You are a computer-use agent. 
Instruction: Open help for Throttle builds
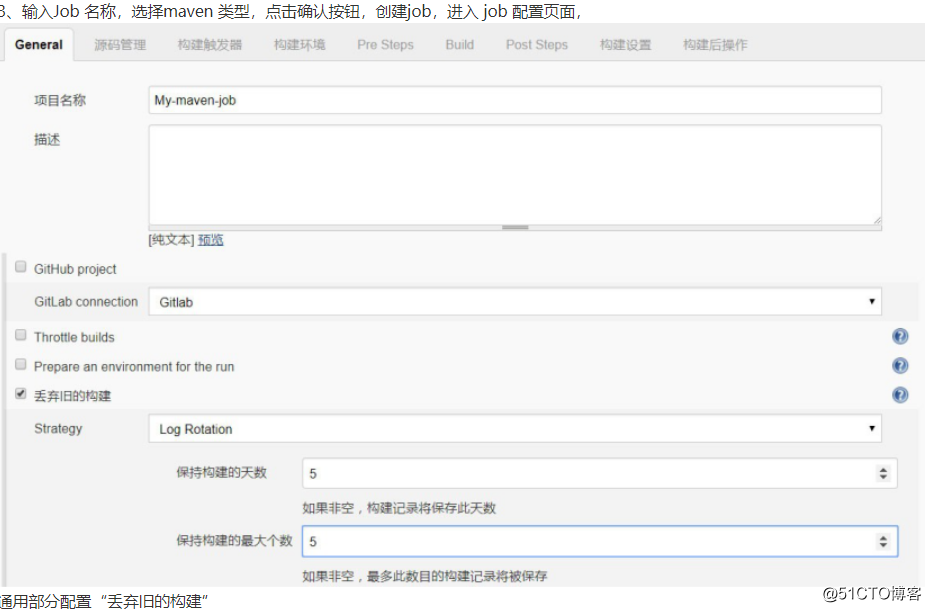(900, 337)
